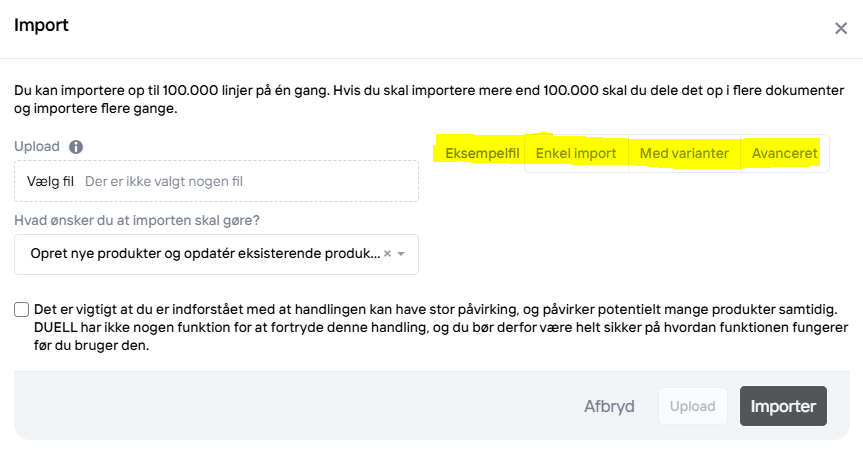Image resolution: width=863 pixels, height=454 pixels.
Task: Click the Upload info icon
Action: pos(76,147)
